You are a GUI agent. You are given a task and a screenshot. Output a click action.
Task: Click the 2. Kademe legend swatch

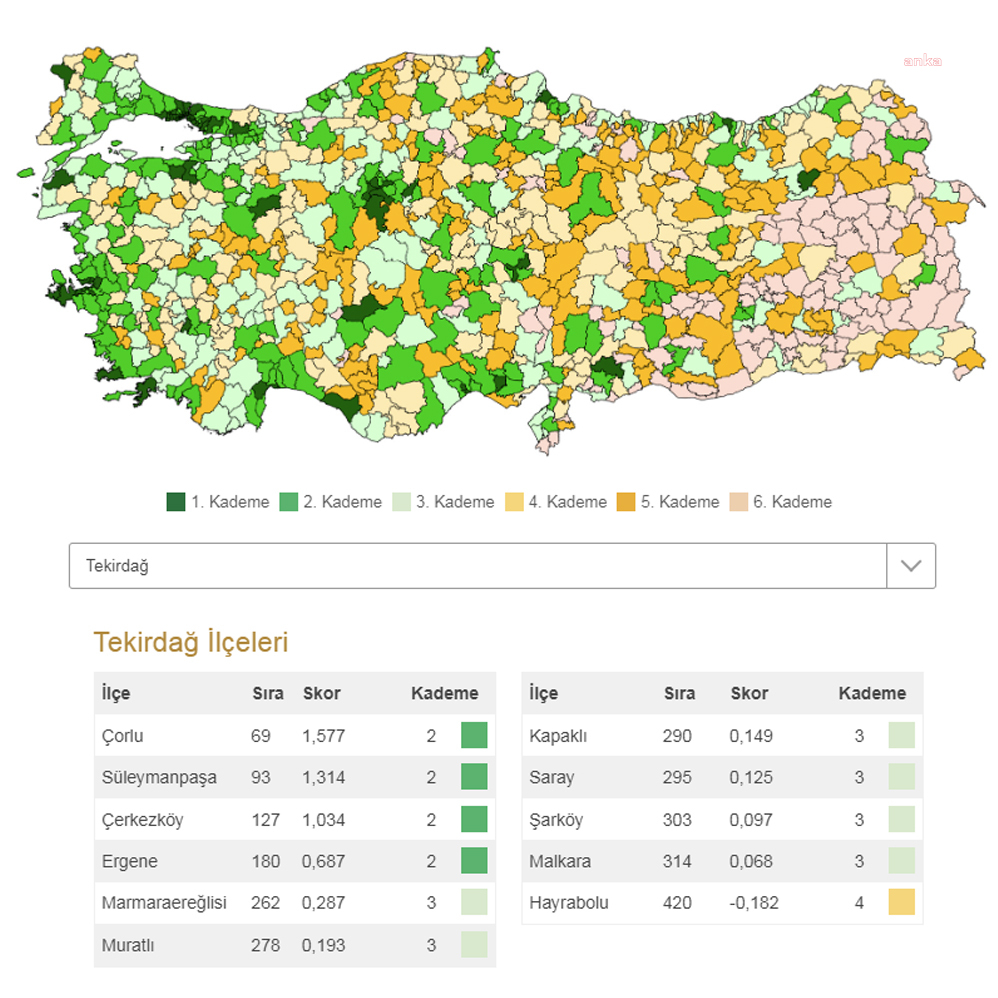point(288,502)
